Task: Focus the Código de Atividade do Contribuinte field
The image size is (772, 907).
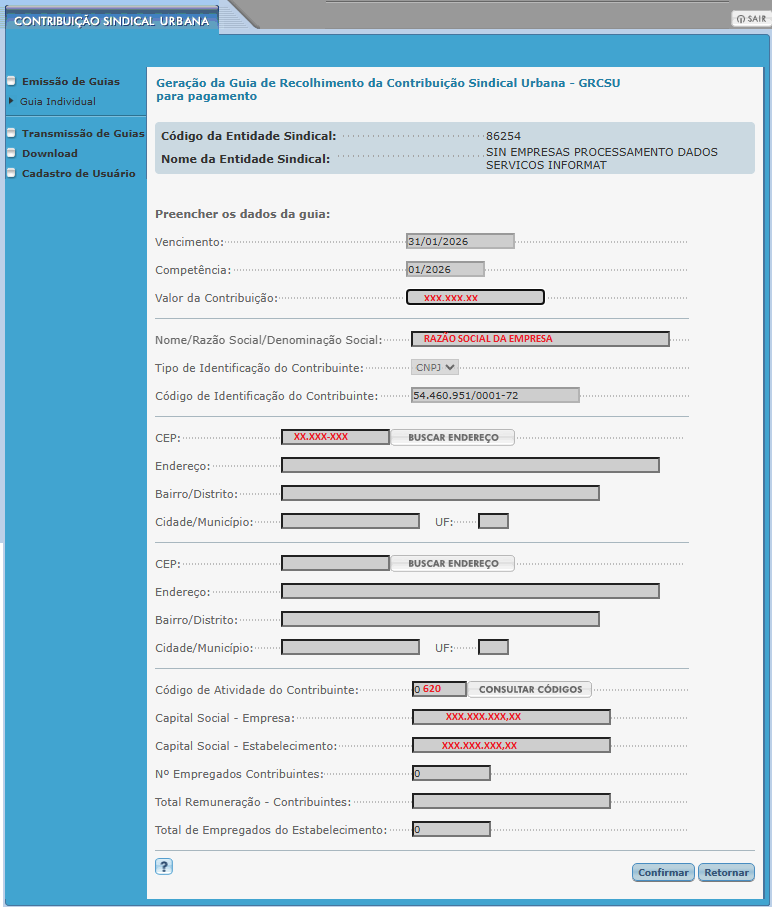Action: (x=439, y=689)
